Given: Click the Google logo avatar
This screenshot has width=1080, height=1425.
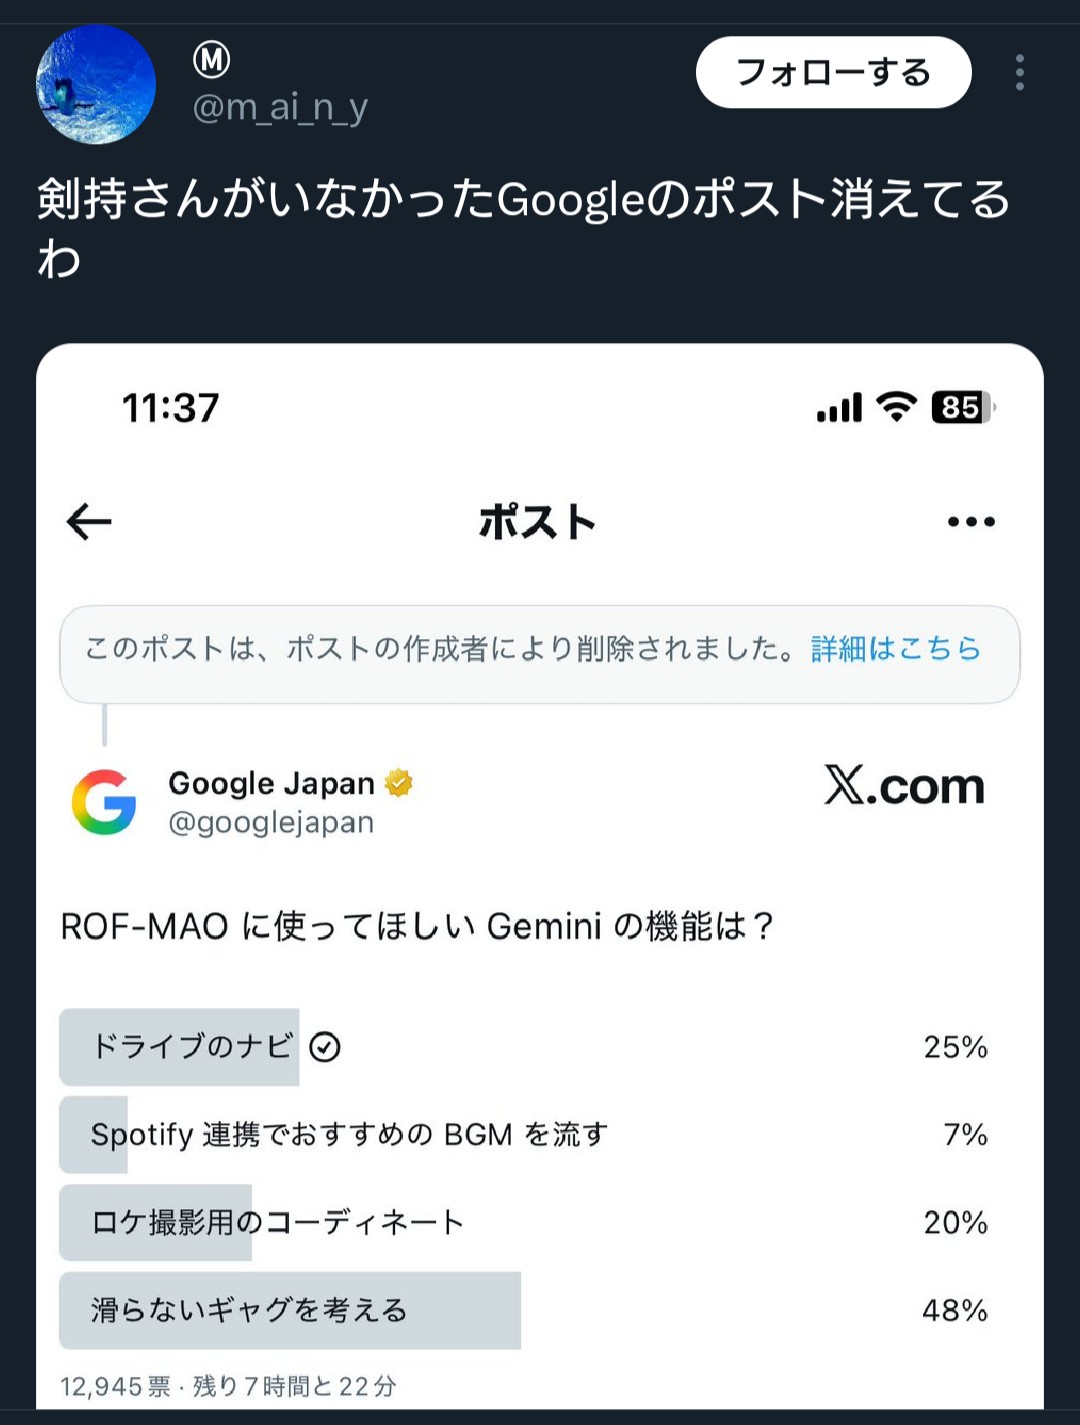Looking at the screenshot, I should click(104, 802).
